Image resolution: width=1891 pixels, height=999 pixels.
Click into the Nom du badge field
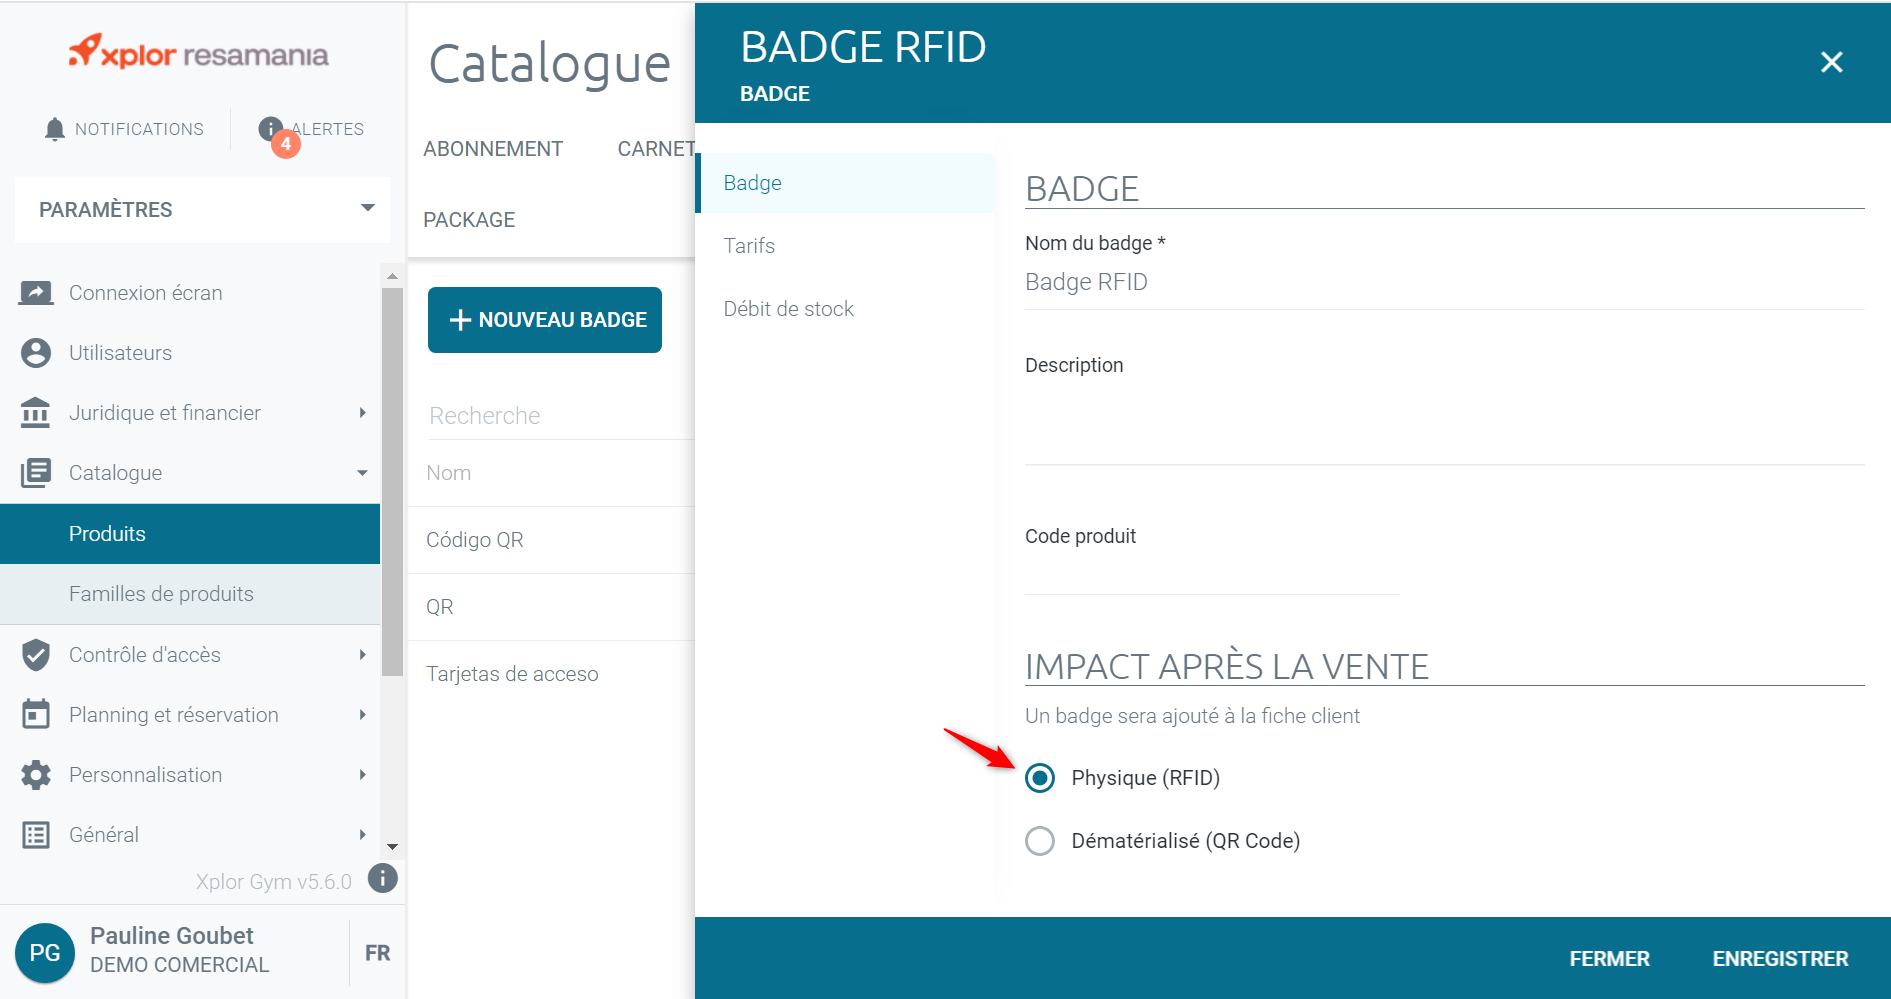click(x=1443, y=283)
